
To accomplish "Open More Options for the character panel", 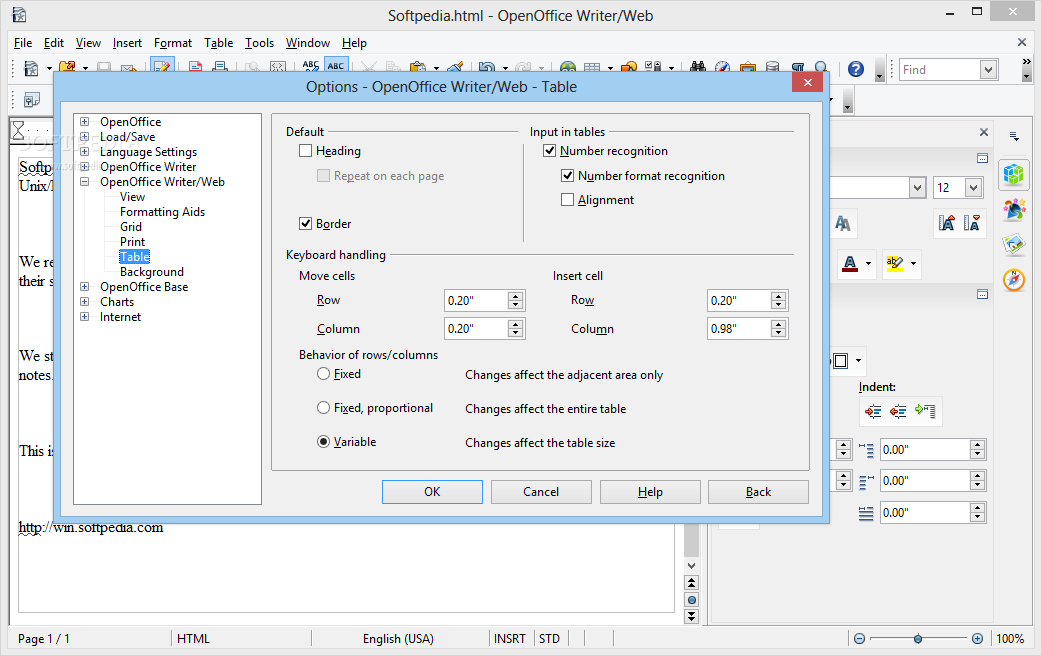I will pyautogui.click(x=982, y=158).
